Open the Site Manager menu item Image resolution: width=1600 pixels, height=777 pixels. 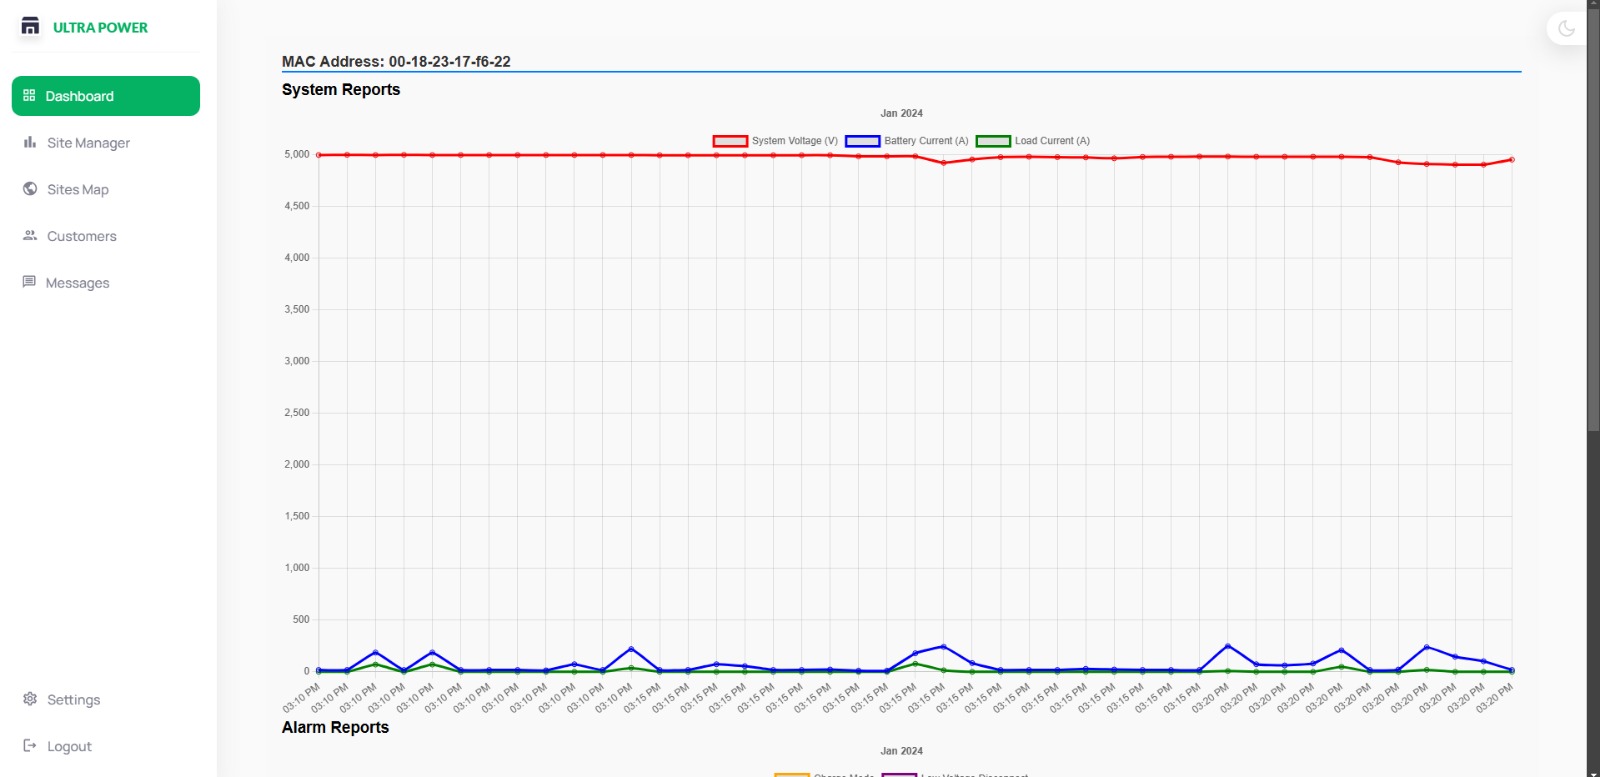pyautogui.click(x=88, y=143)
